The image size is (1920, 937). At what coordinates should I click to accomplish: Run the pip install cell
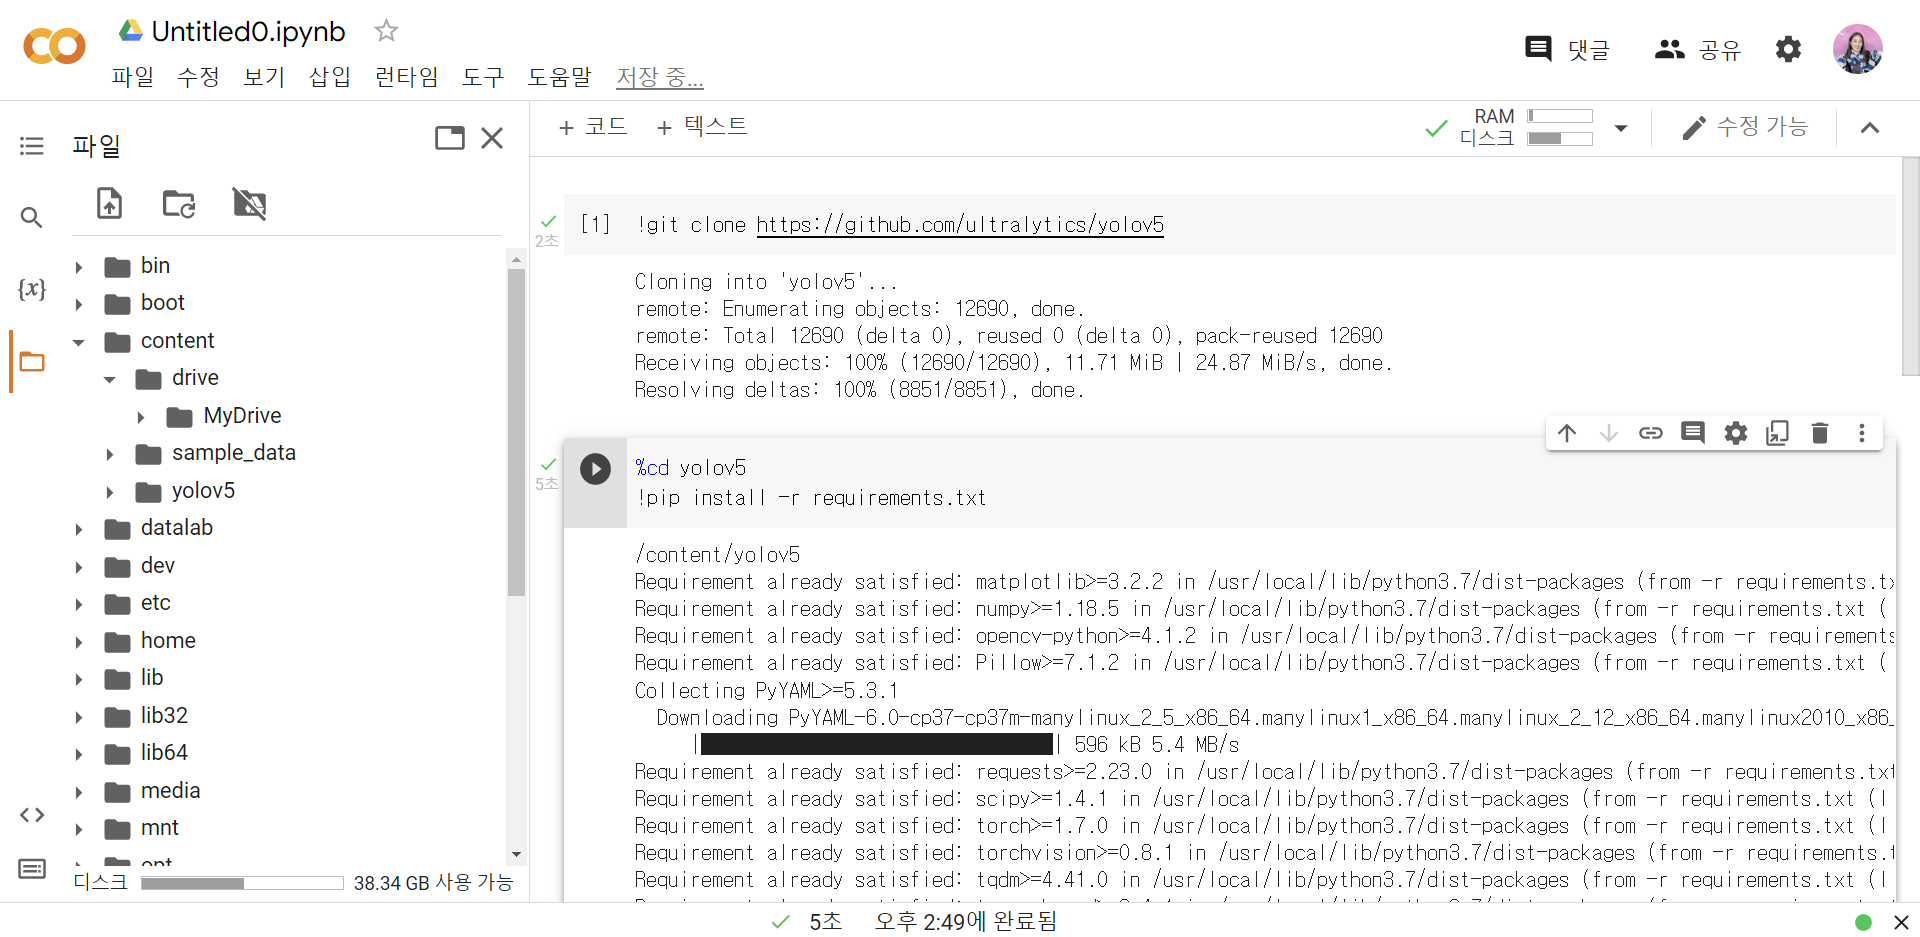(595, 468)
